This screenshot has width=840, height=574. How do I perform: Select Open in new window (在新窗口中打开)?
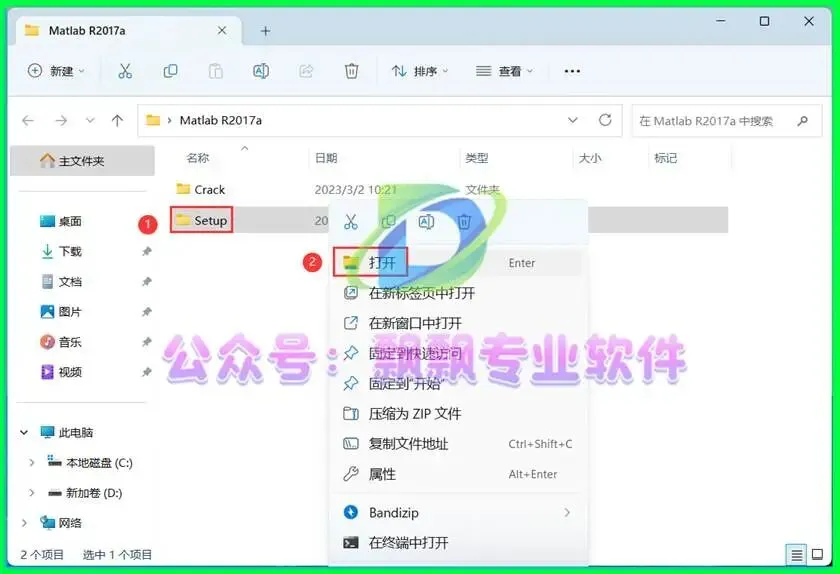[458, 323]
